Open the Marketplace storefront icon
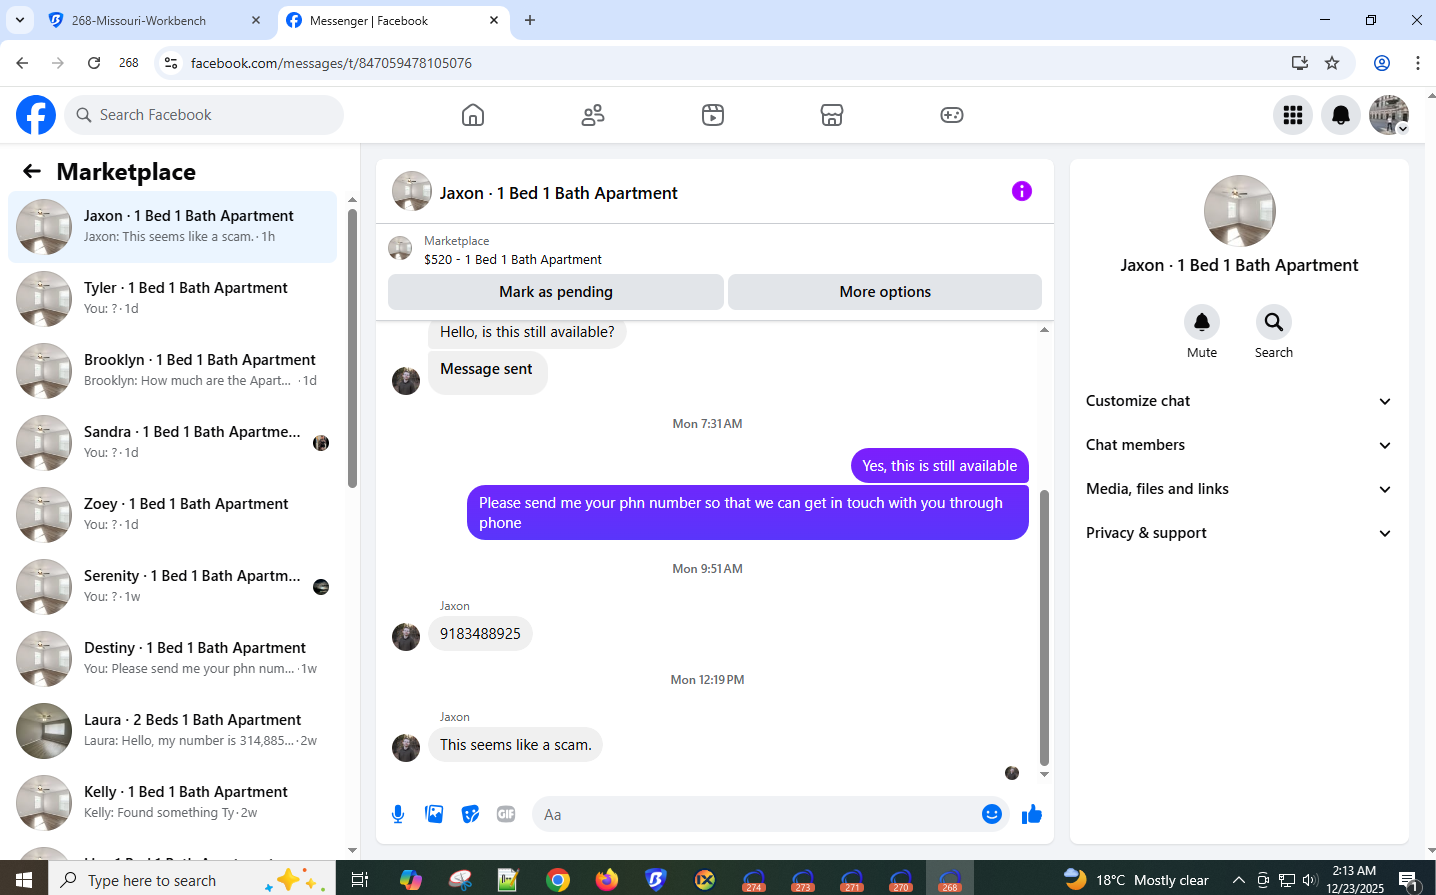This screenshot has width=1436, height=895. coord(832,115)
